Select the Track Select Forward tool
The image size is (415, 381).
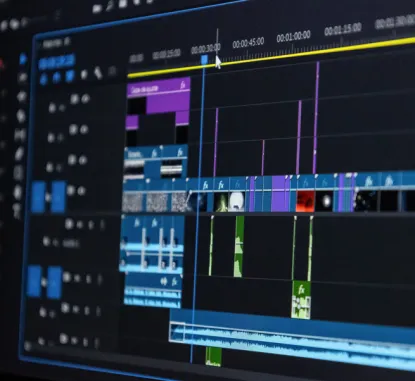[22, 78]
